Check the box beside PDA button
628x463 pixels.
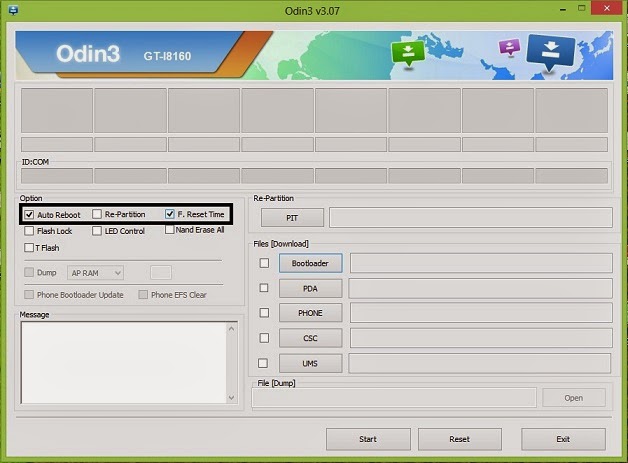[264, 288]
